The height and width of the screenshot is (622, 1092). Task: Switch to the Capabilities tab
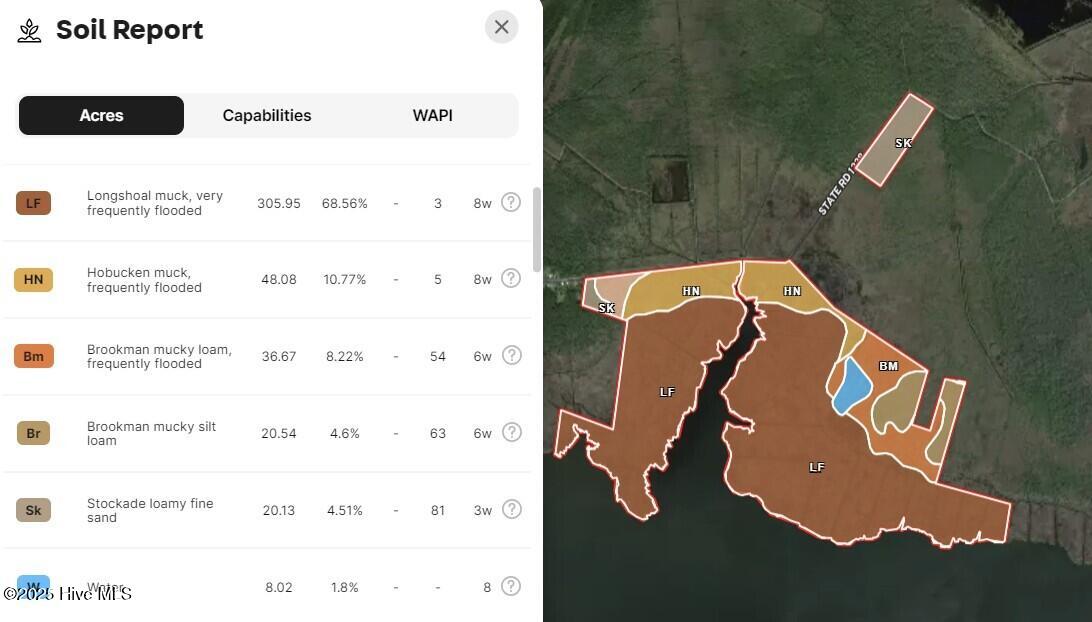point(267,116)
